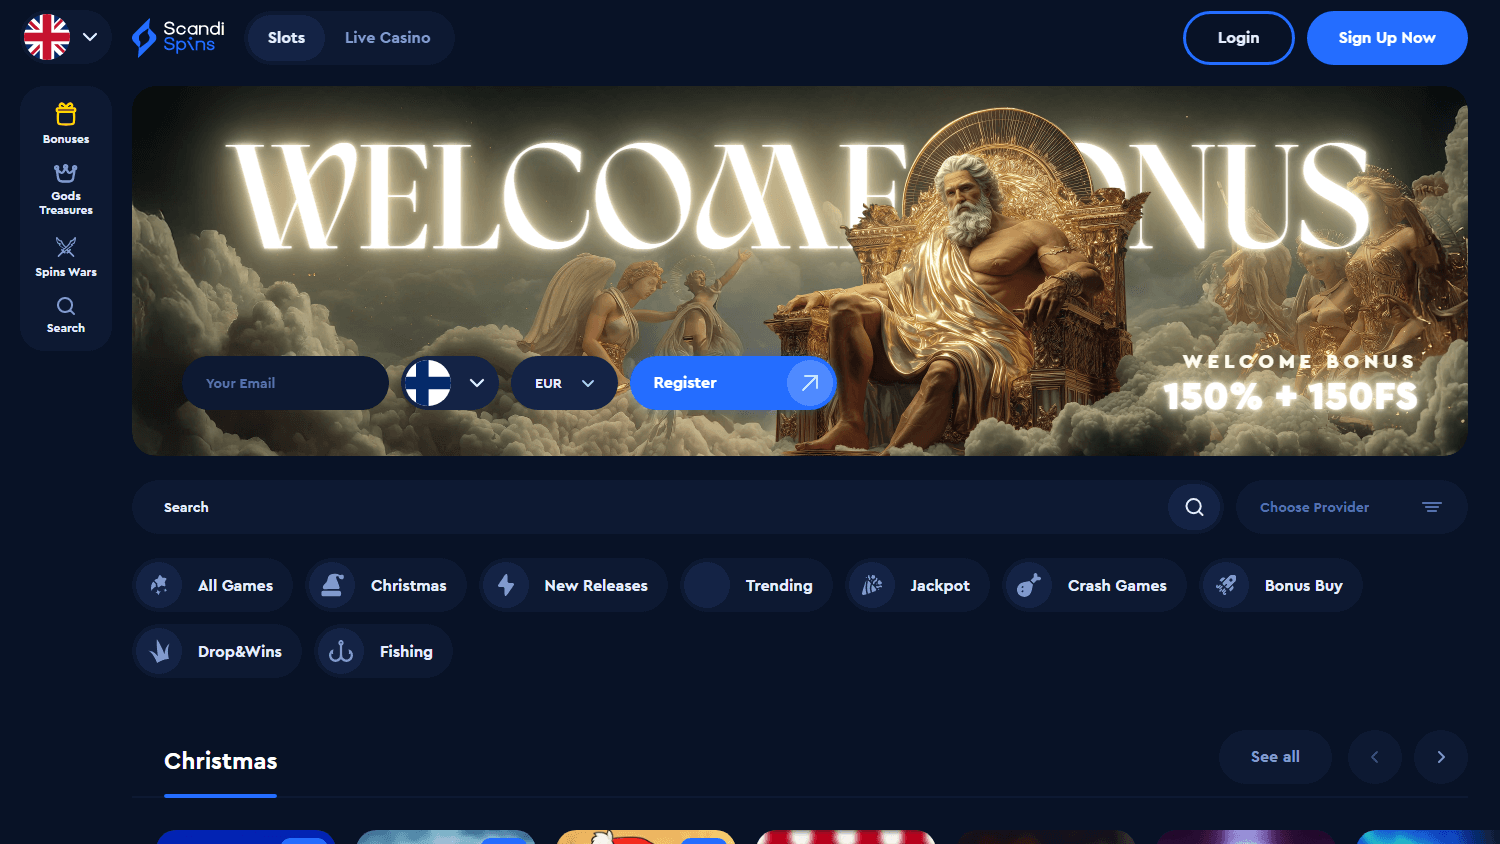Select the Fishing games category
1500x844 pixels.
click(x=383, y=651)
